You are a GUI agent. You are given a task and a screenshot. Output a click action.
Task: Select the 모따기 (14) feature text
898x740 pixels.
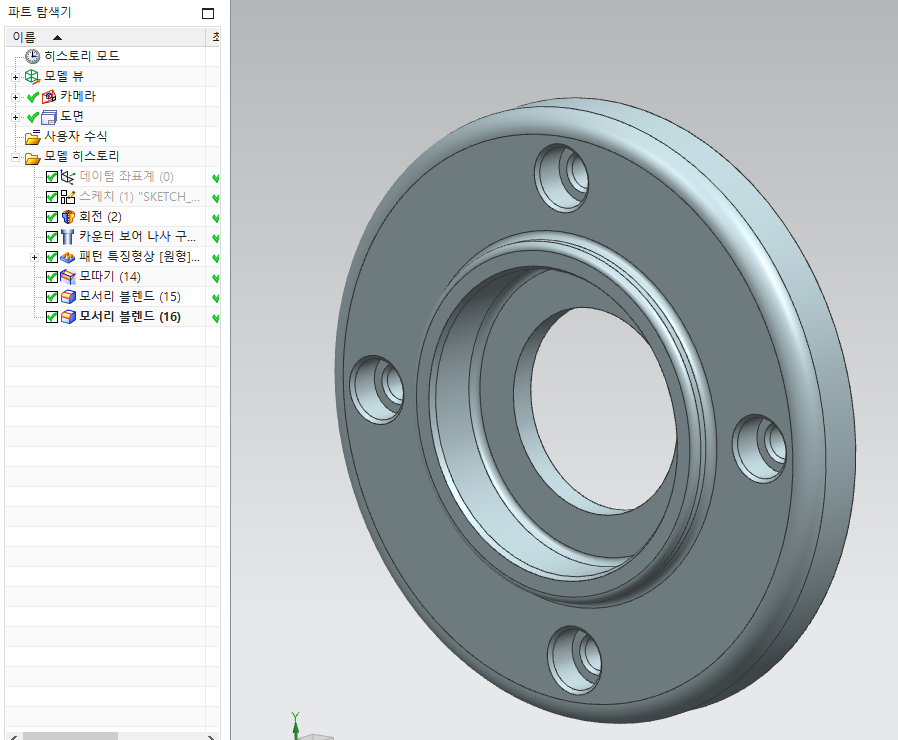pyautogui.click(x=110, y=277)
